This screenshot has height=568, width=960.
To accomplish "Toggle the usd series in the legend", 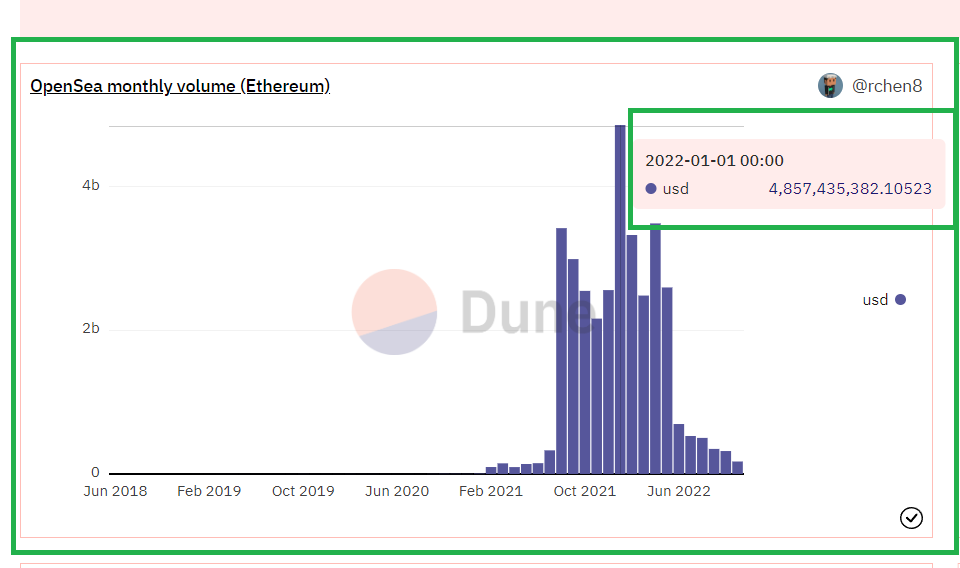I will click(x=883, y=300).
